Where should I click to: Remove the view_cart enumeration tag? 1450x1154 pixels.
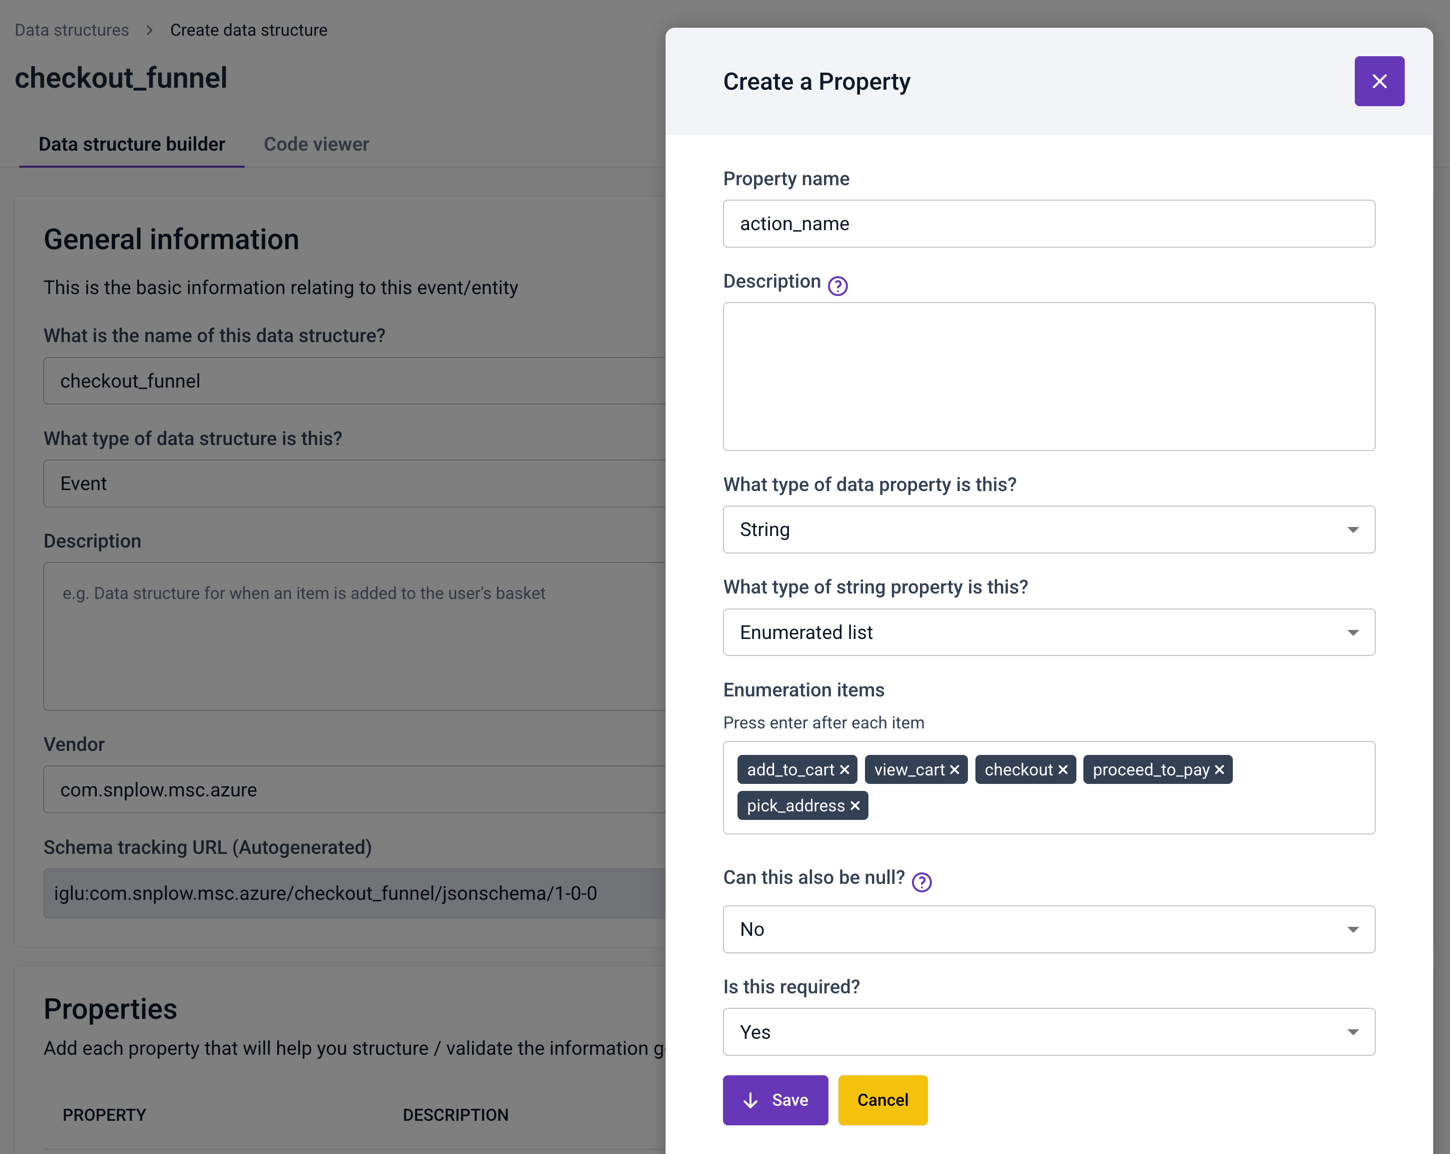pos(955,770)
